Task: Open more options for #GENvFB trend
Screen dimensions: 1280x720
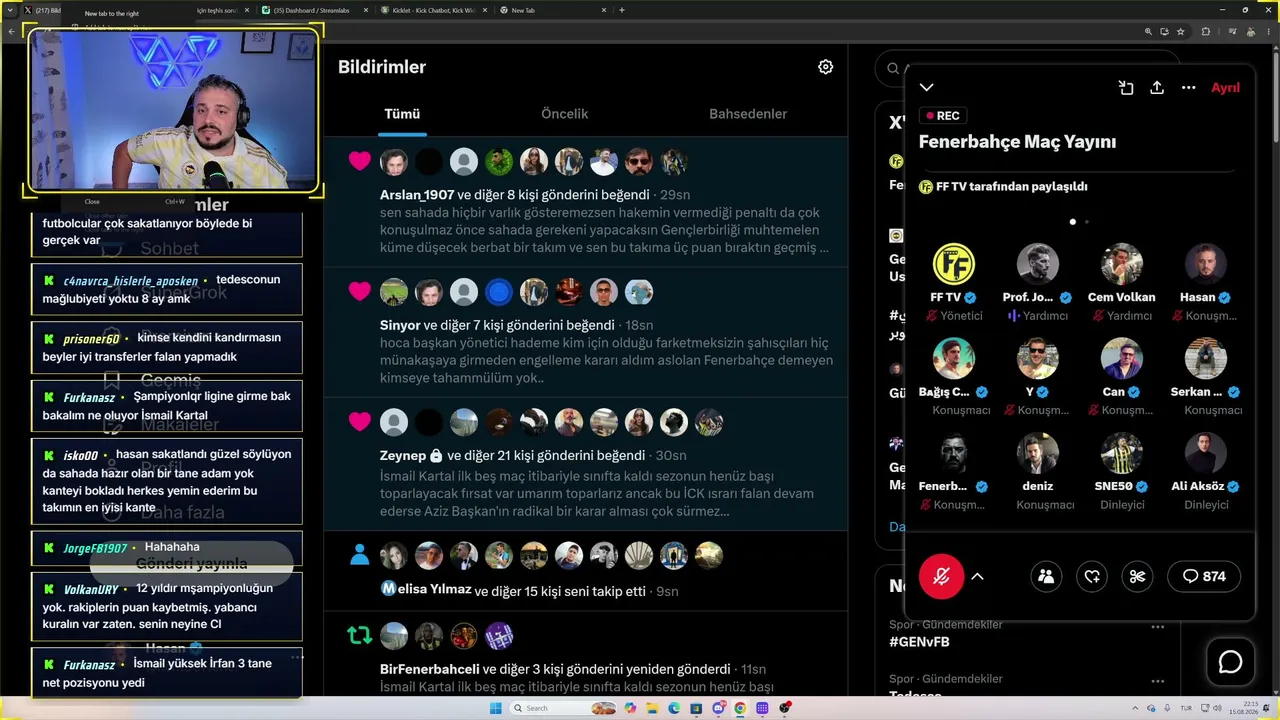Action: pyautogui.click(x=1157, y=627)
